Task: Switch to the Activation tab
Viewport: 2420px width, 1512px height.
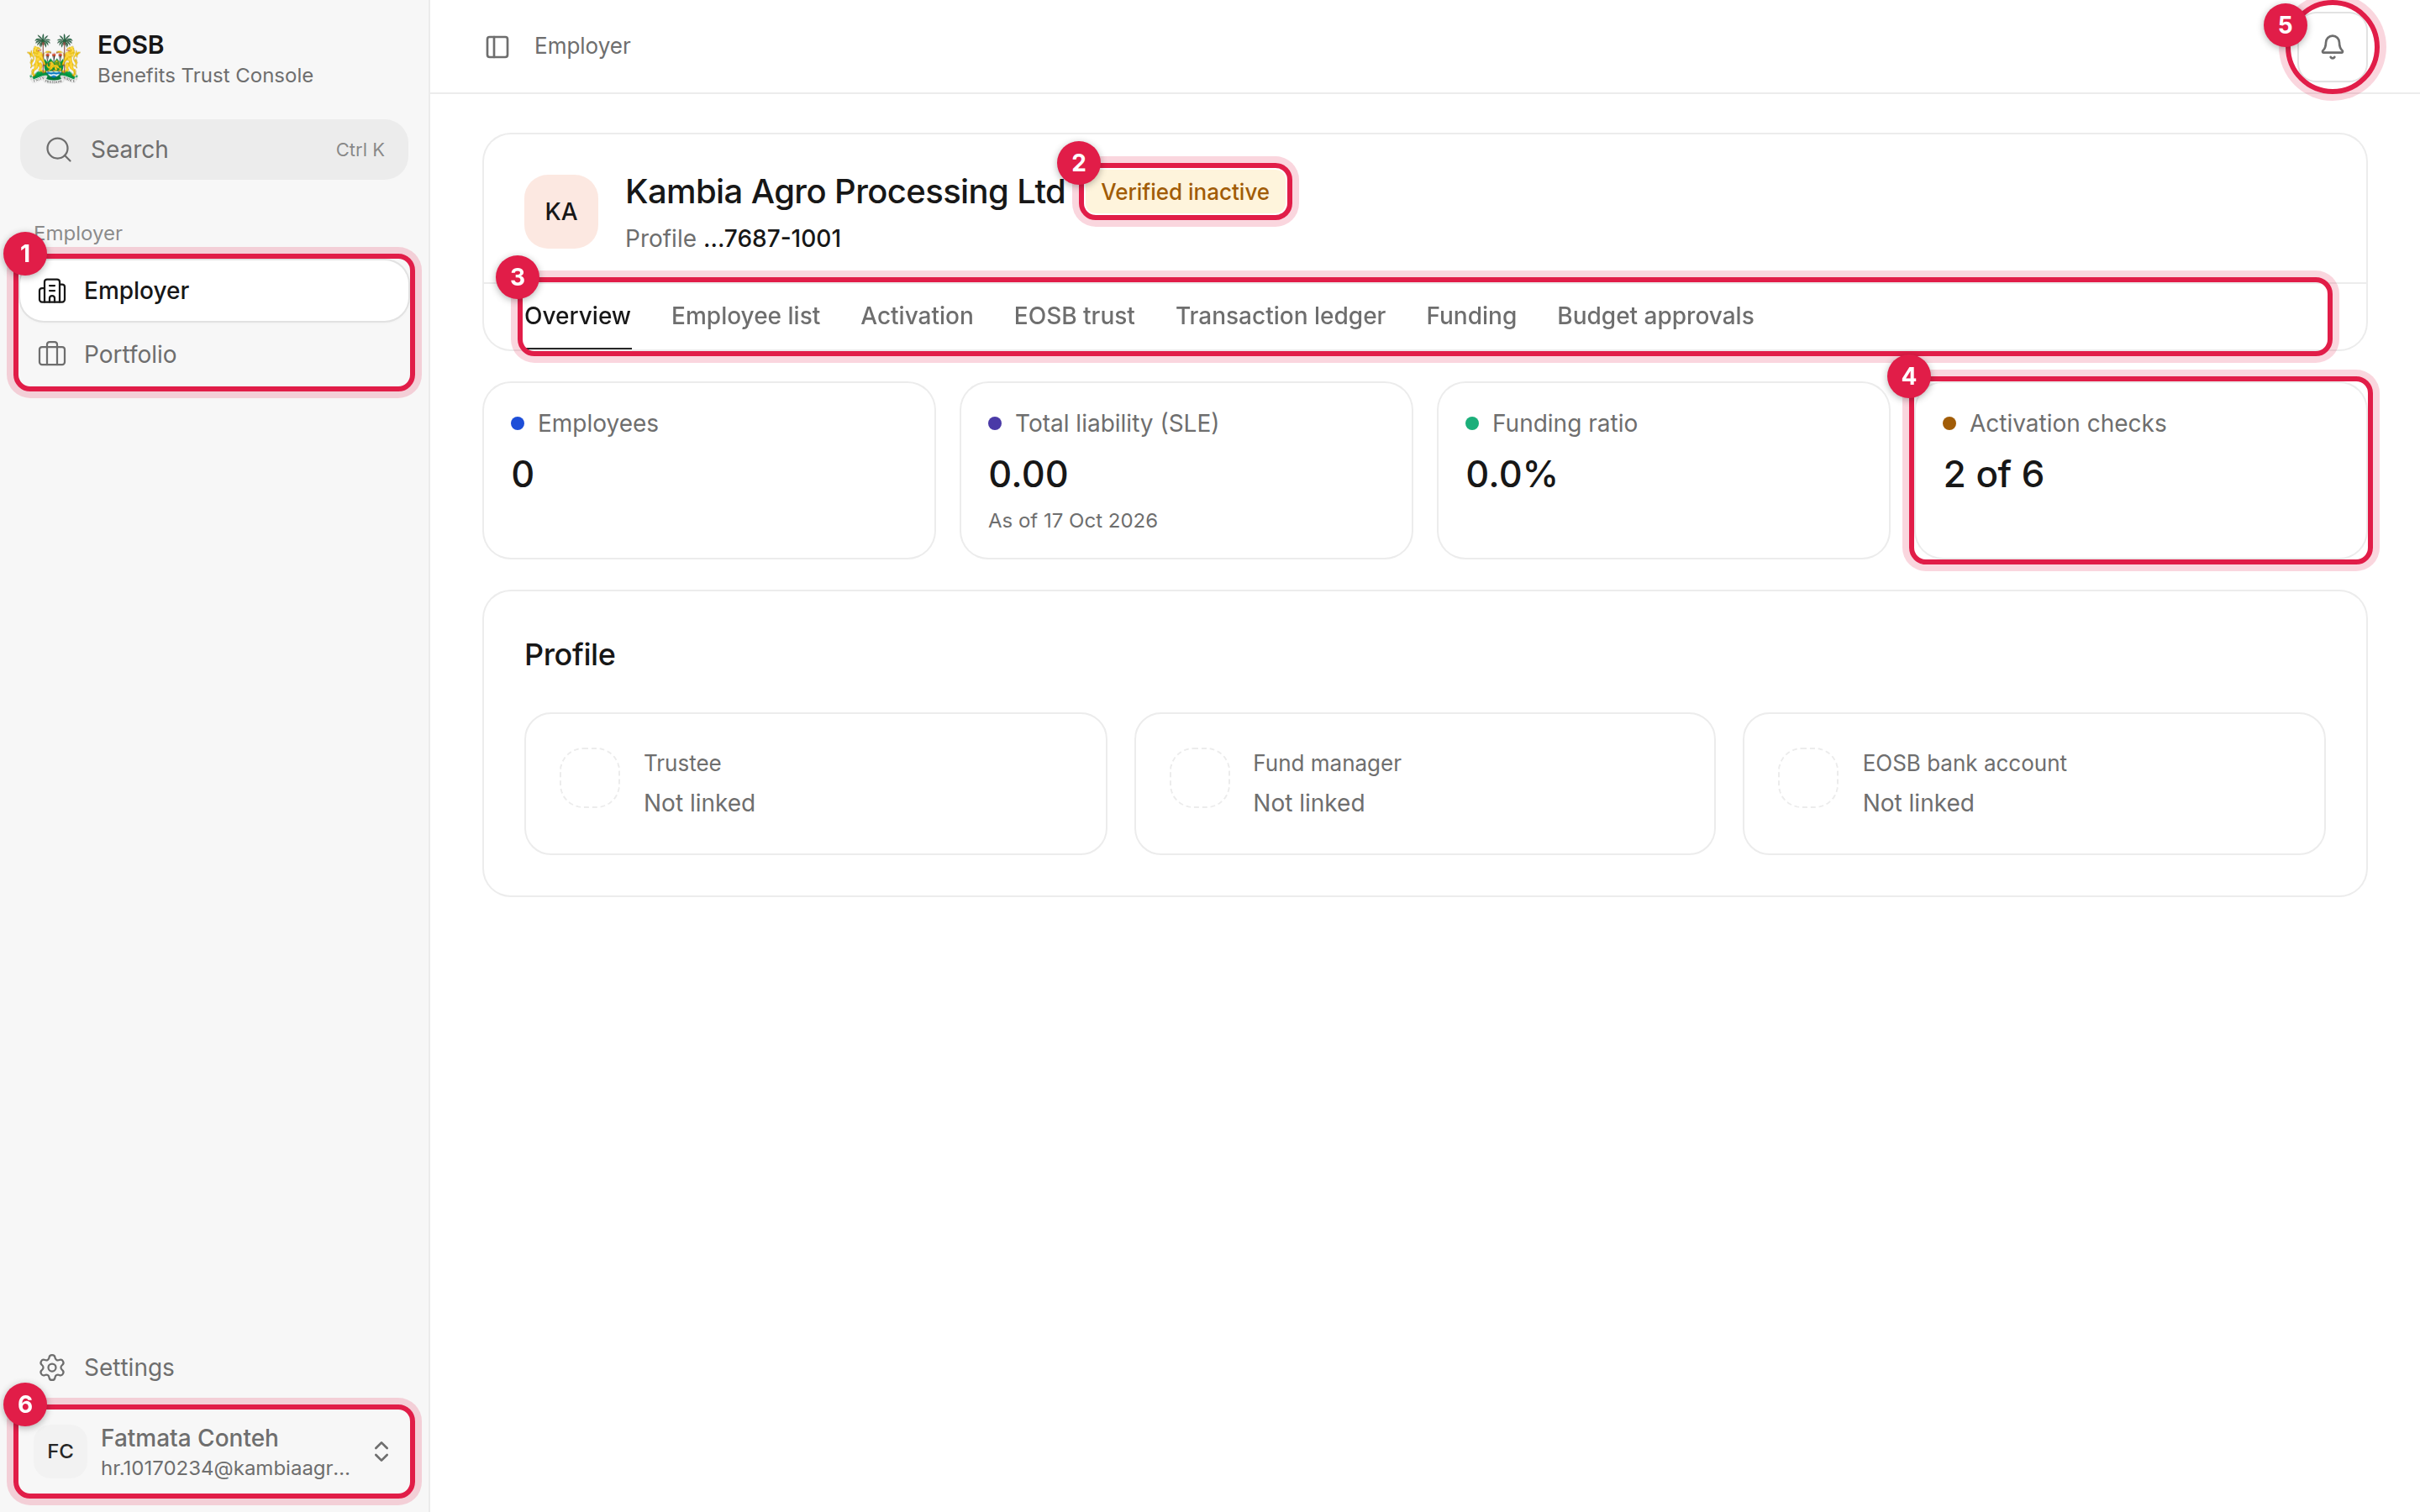Action: pos(916,316)
